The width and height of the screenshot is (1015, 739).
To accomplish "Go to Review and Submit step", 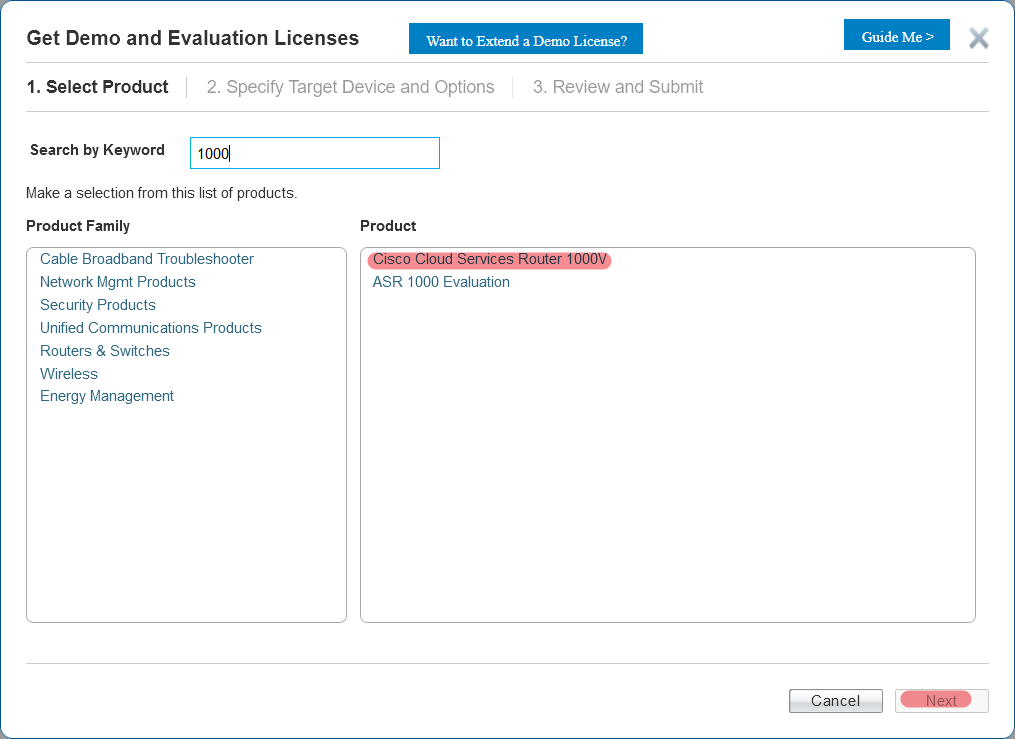I will (x=618, y=87).
